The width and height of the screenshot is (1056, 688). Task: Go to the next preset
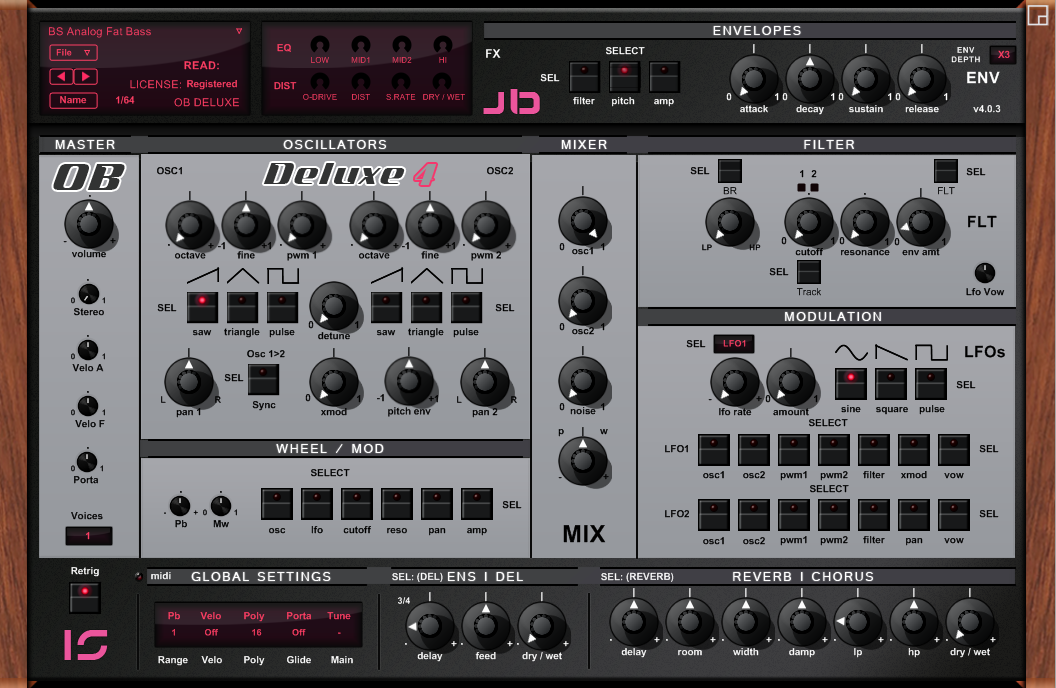click(86, 77)
